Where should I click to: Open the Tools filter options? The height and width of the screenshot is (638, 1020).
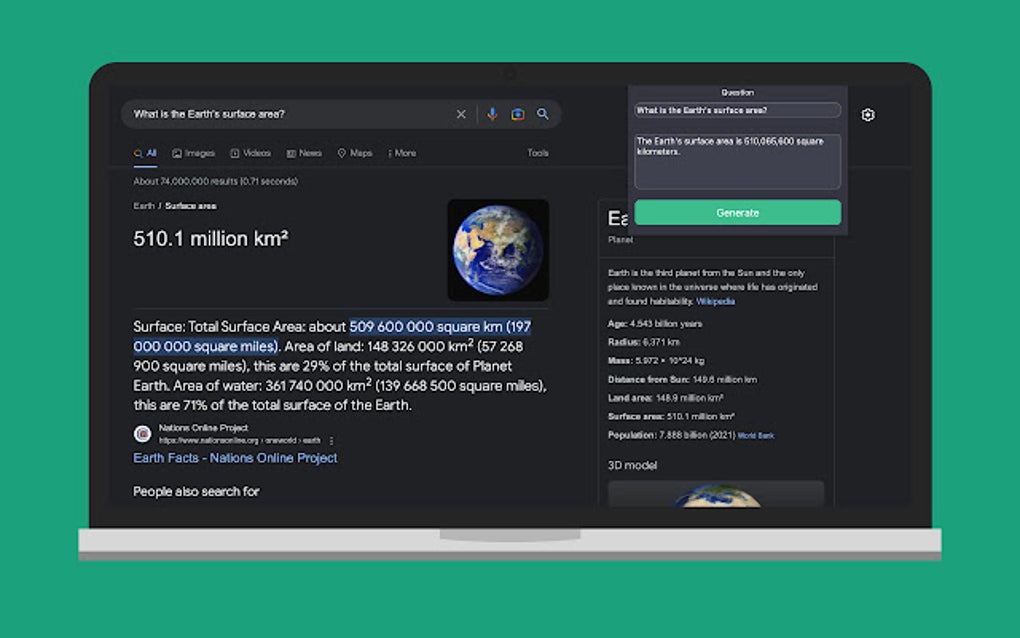click(x=537, y=152)
